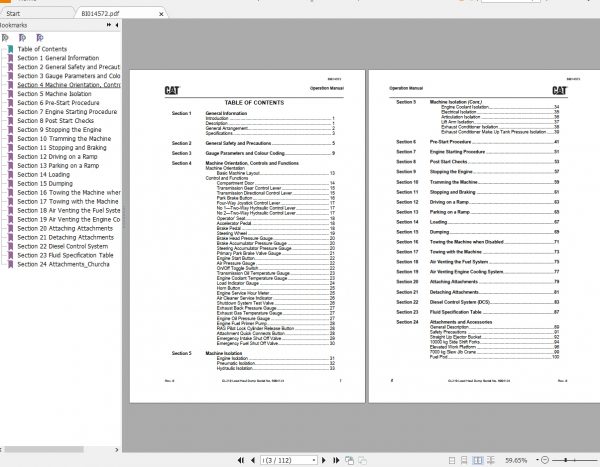
Task: Close the BI014572.pdf tab
Action: (x=161, y=14)
